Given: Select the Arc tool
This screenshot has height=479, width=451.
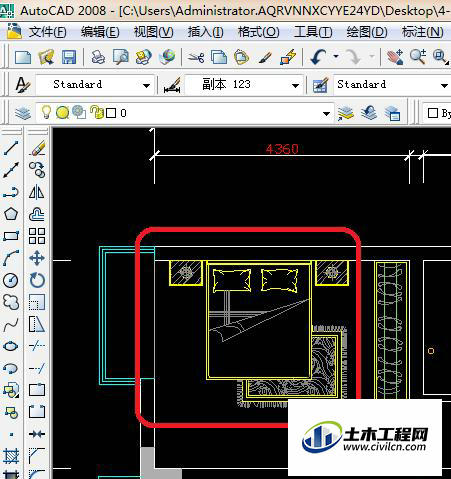Looking at the screenshot, I should [x=11, y=258].
